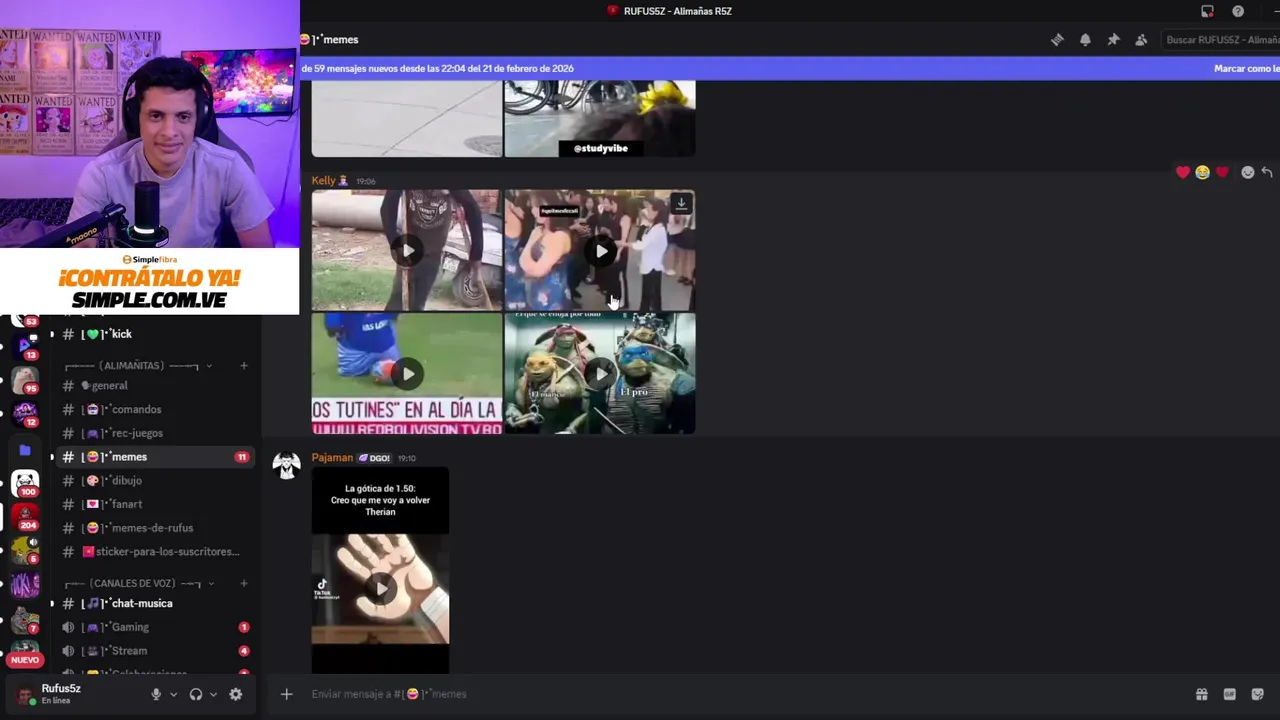The image size is (1280, 720).
Task: Click the plus attach button in message bar
Action: click(x=286, y=694)
